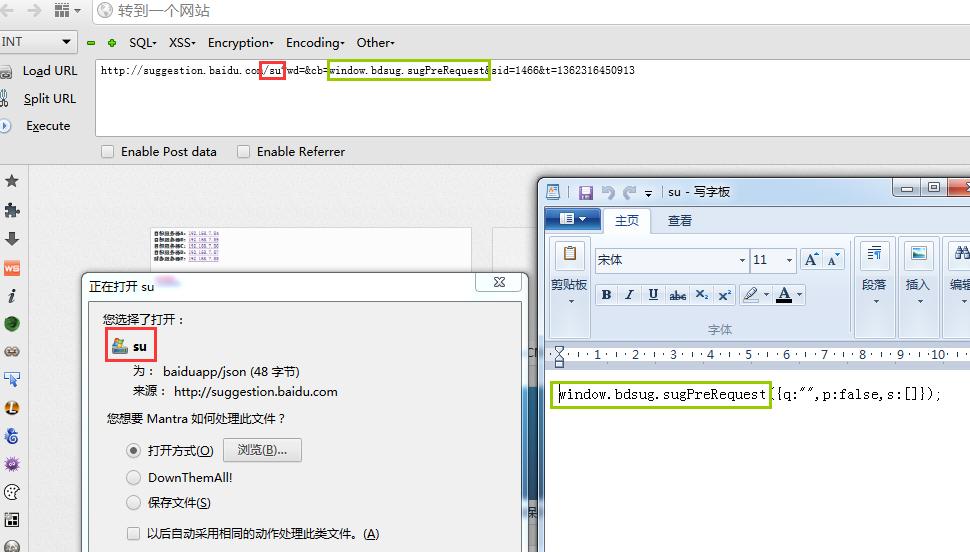The height and width of the screenshot is (552, 970).
Task: Click the green plus icon in HackBar
Action: tap(112, 43)
